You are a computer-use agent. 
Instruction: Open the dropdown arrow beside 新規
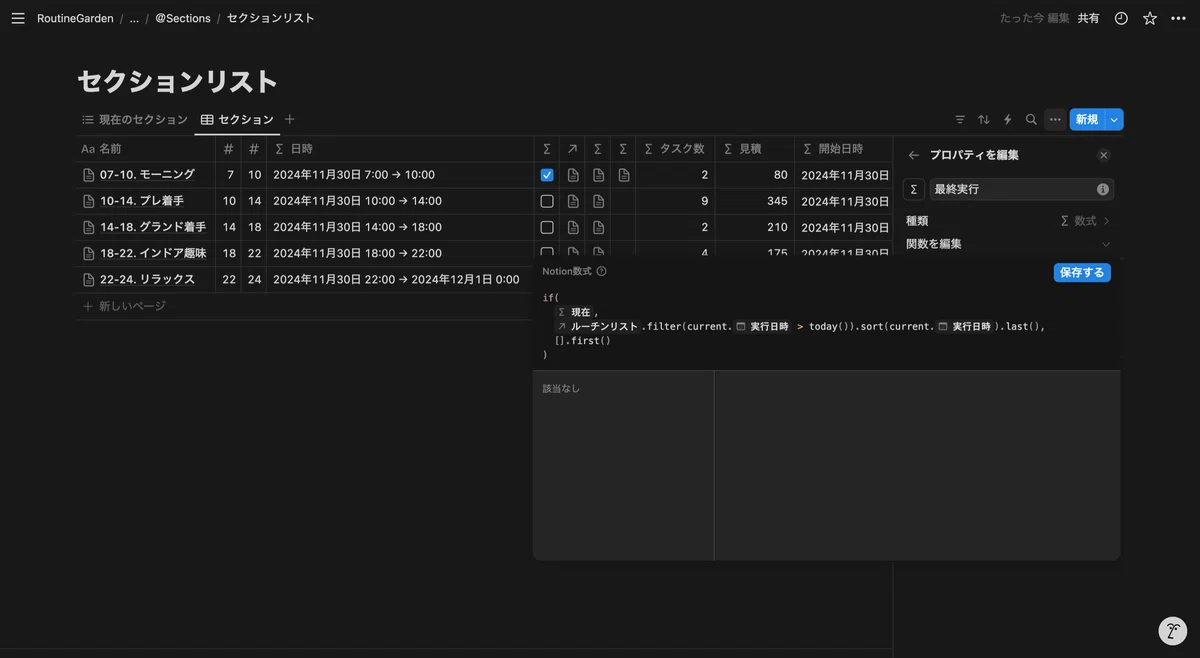[x=1114, y=119]
